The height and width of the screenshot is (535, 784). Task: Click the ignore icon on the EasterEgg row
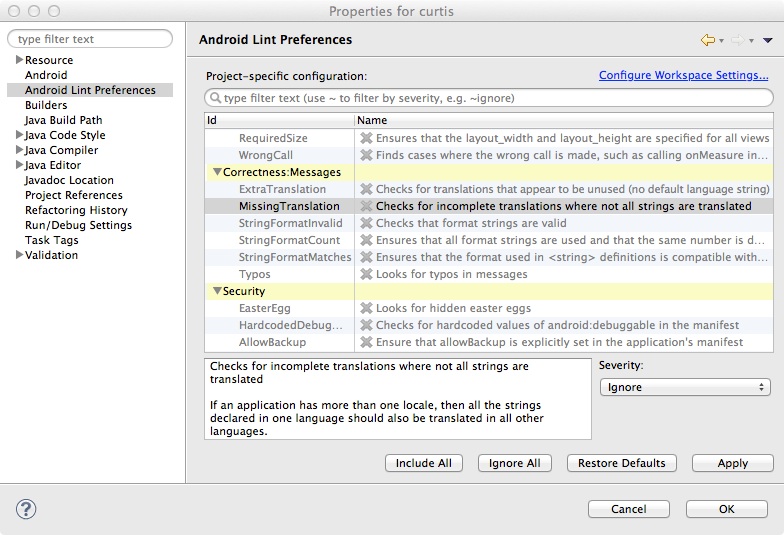(366, 308)
